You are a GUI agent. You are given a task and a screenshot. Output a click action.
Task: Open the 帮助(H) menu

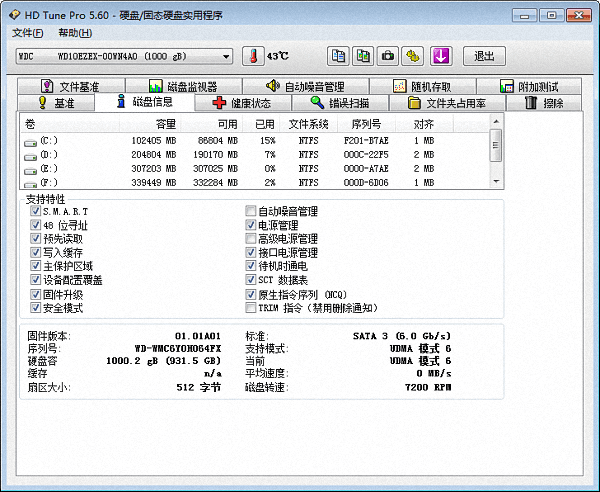coord(75,33)
